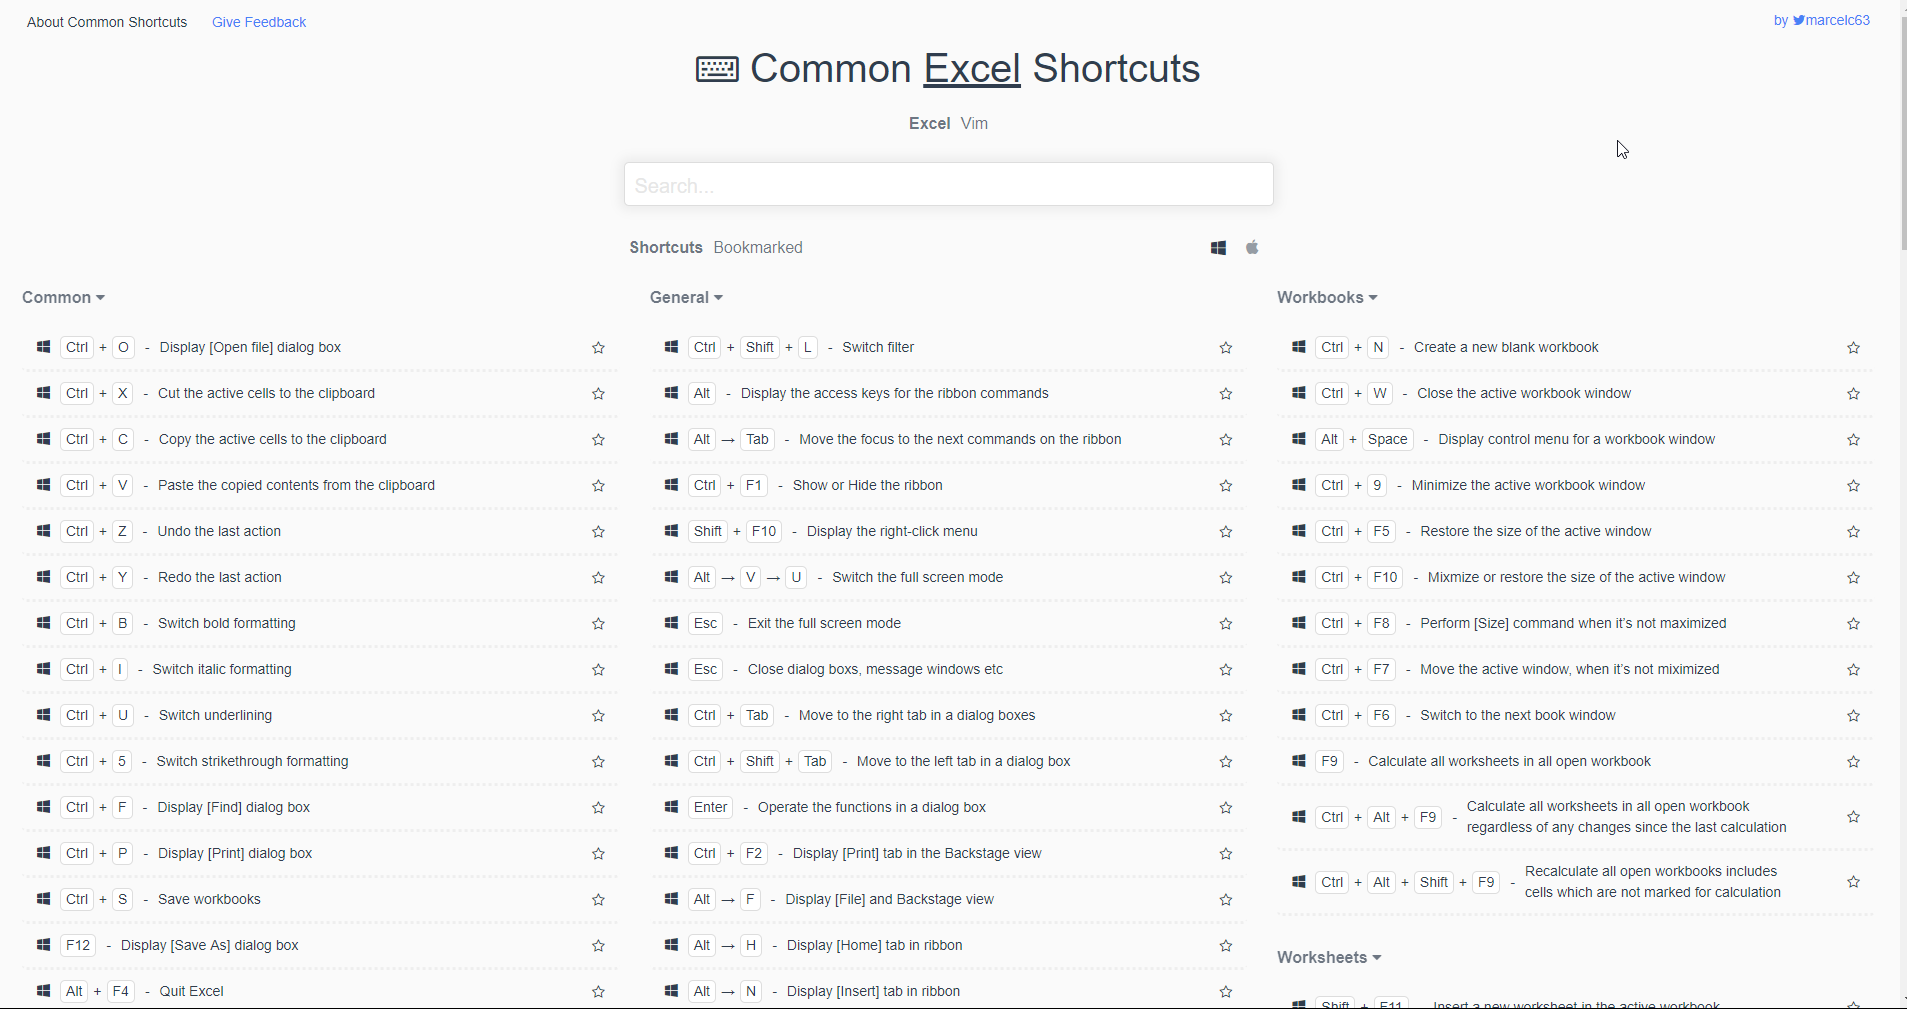Bookmark Display [Insert] tab in ribbon shortcut
The width and height of the screenshot is (1907, 1009).
pos(1226,992)
